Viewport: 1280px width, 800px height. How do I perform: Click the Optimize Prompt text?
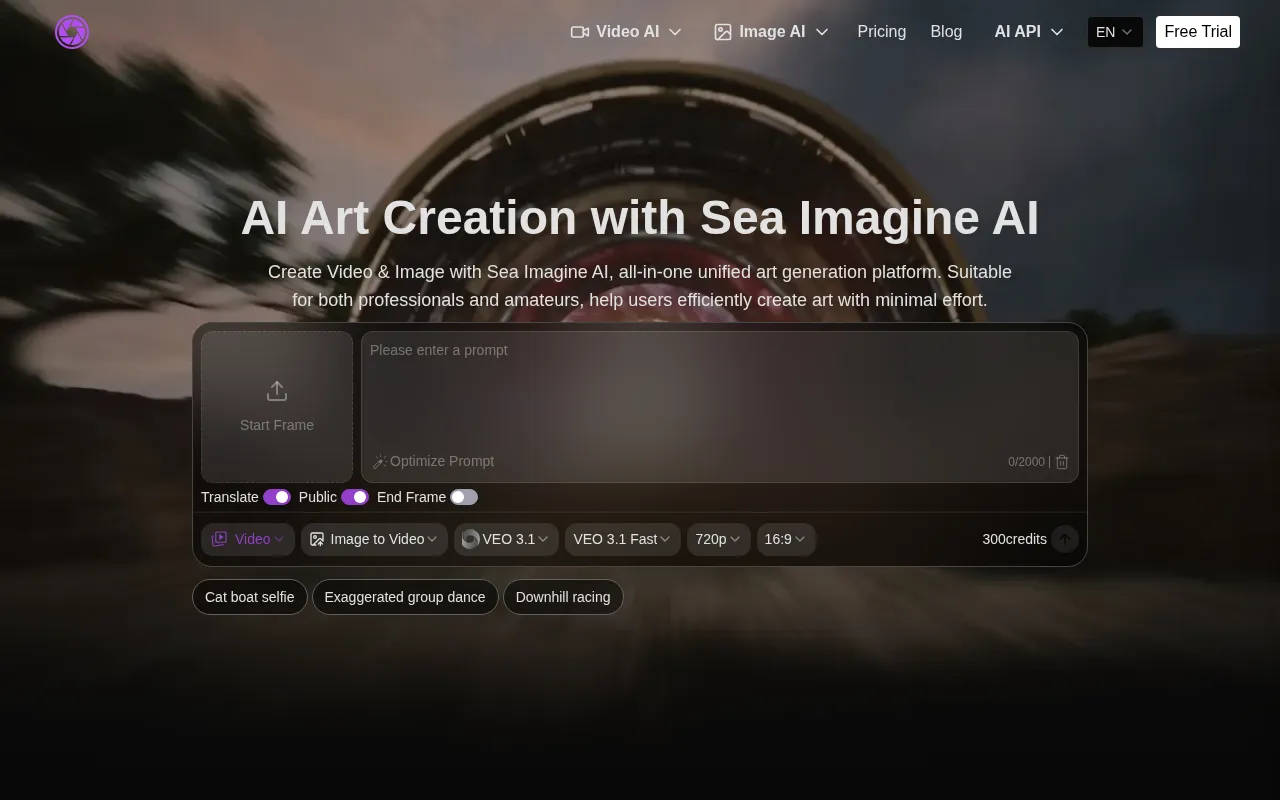(x=442, y=461)
